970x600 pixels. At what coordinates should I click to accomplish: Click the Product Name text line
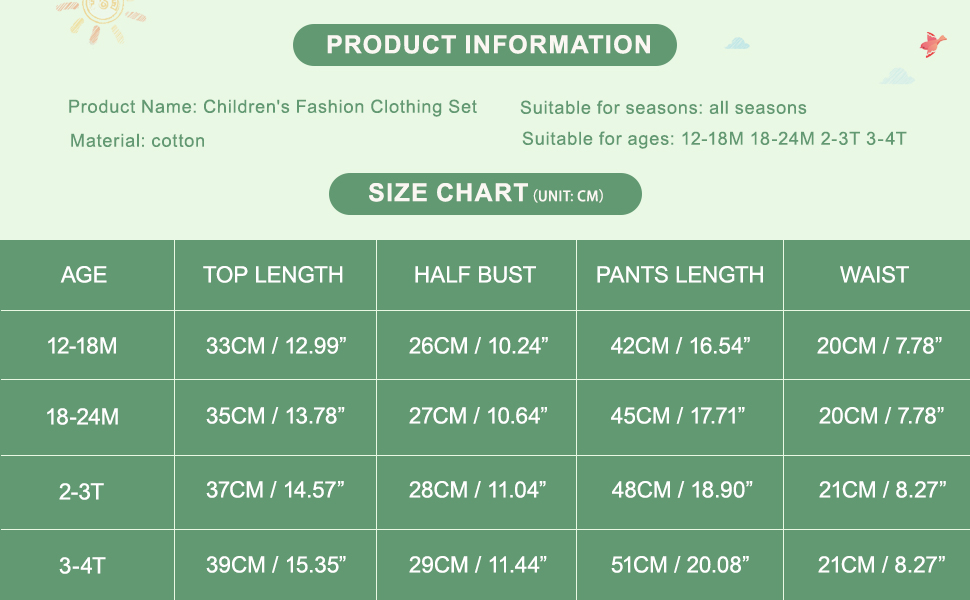(272, 107)
